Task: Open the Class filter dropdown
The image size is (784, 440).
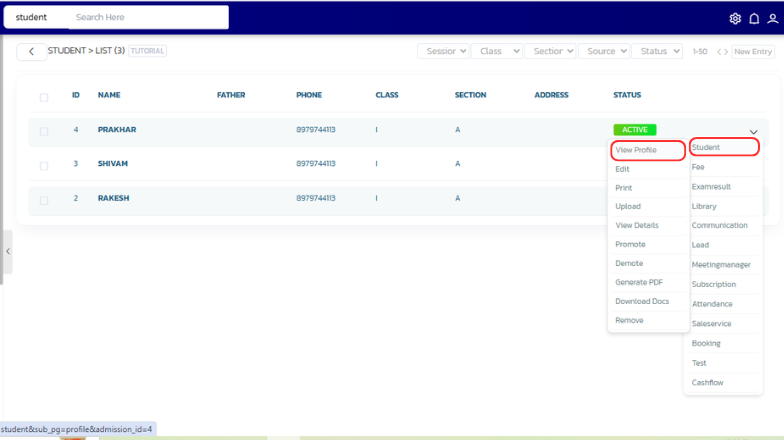Action: pos(497,51)
